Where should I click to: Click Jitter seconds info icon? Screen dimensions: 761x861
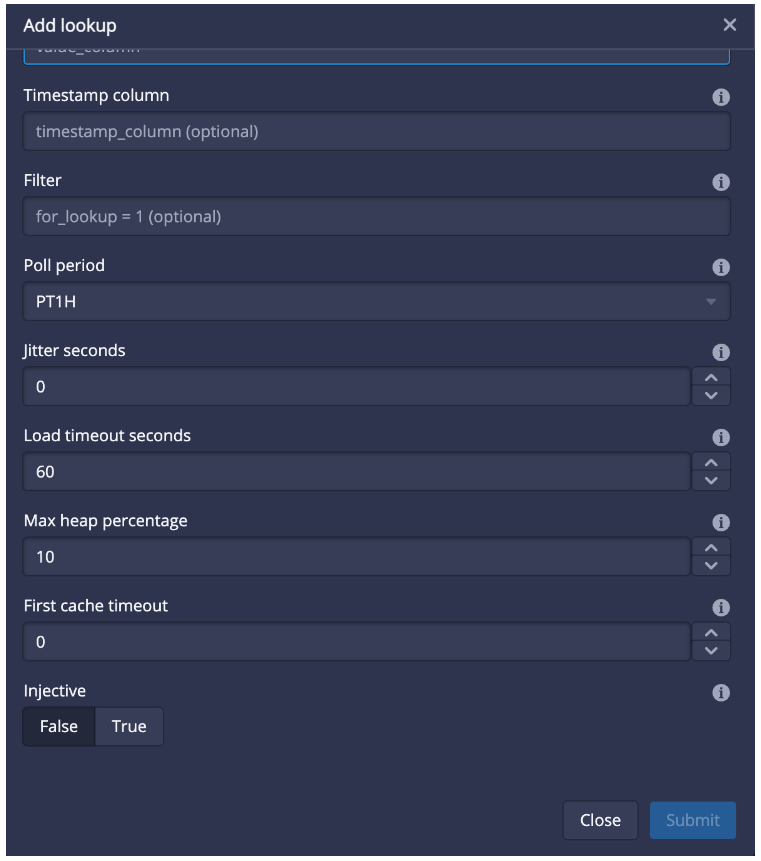pos(720,352)
